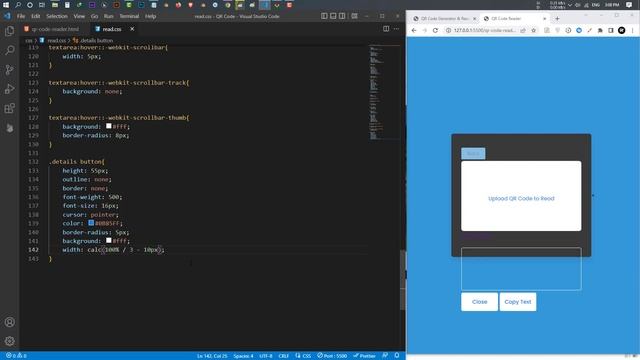Open a new browser tab

click(557, 19)
